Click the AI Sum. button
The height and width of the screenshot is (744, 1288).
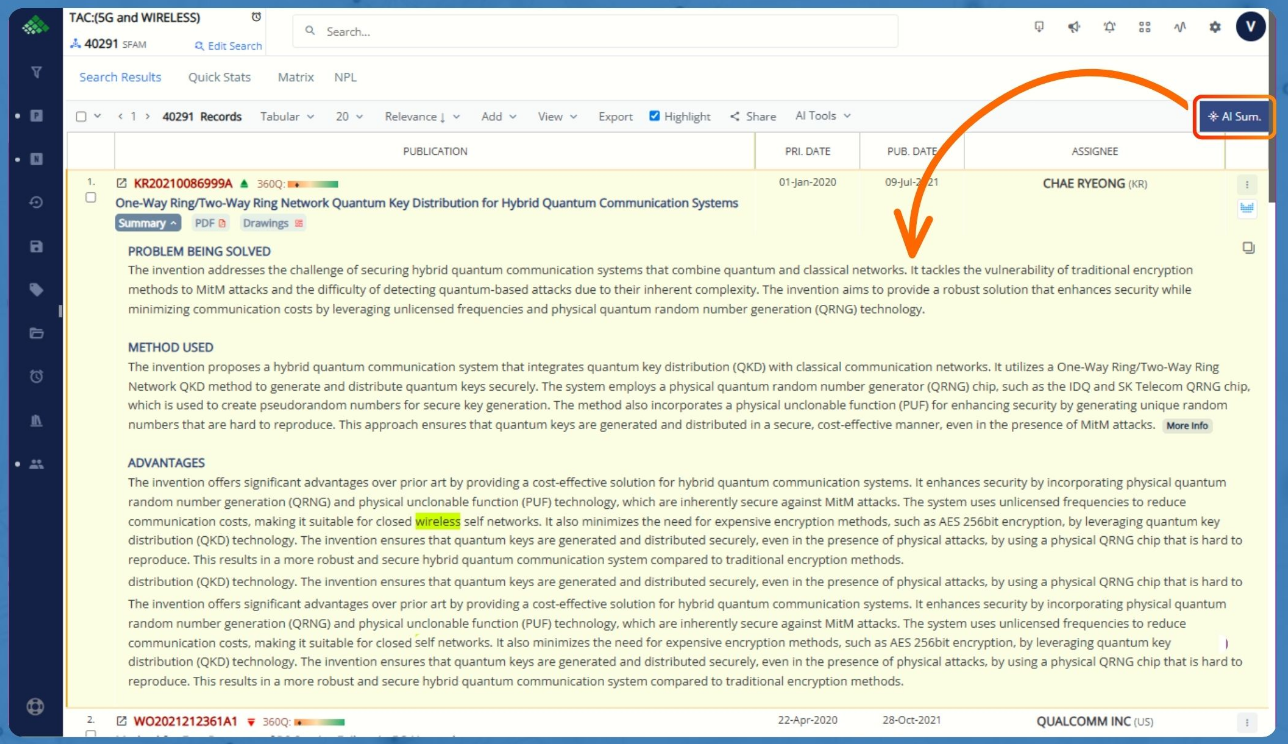pyautogui.click(x=1234, y=117)
